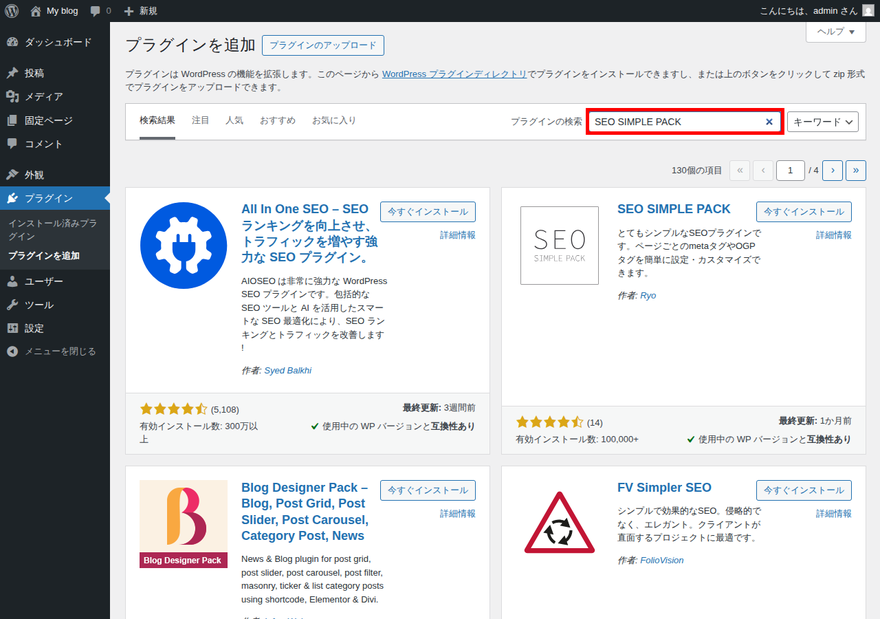The height and width of the screenshot is (619, 880).
Task: Open author FolioVision link
Action: coord(662,560)
